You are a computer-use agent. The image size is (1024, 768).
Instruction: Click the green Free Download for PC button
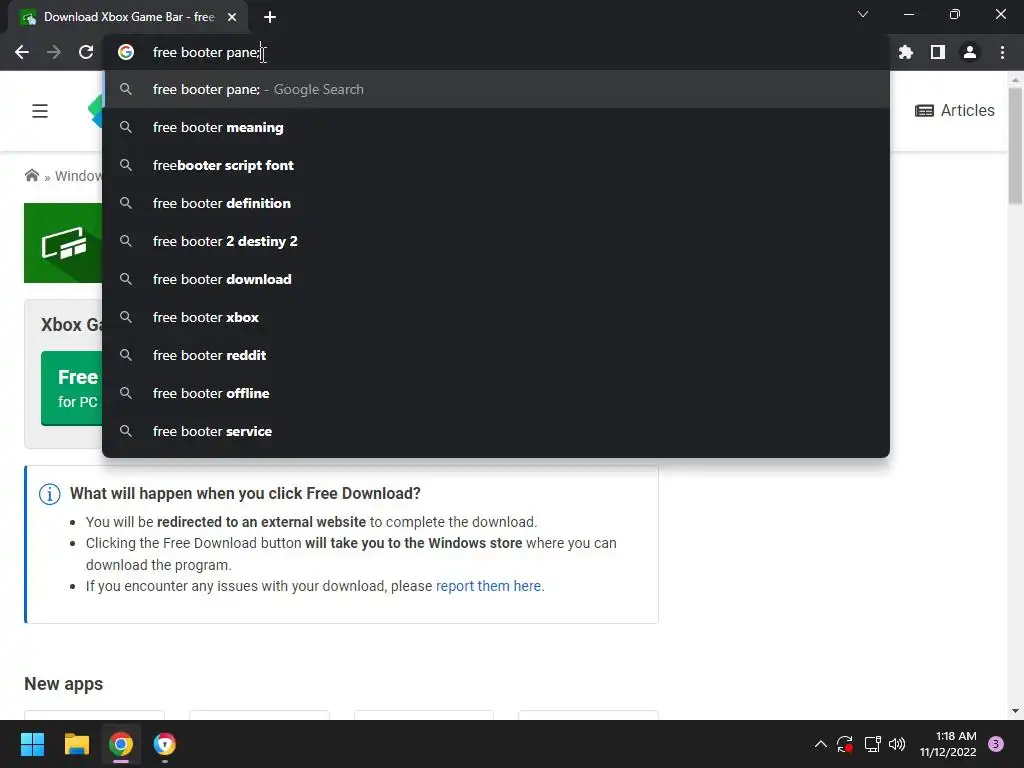71,389
